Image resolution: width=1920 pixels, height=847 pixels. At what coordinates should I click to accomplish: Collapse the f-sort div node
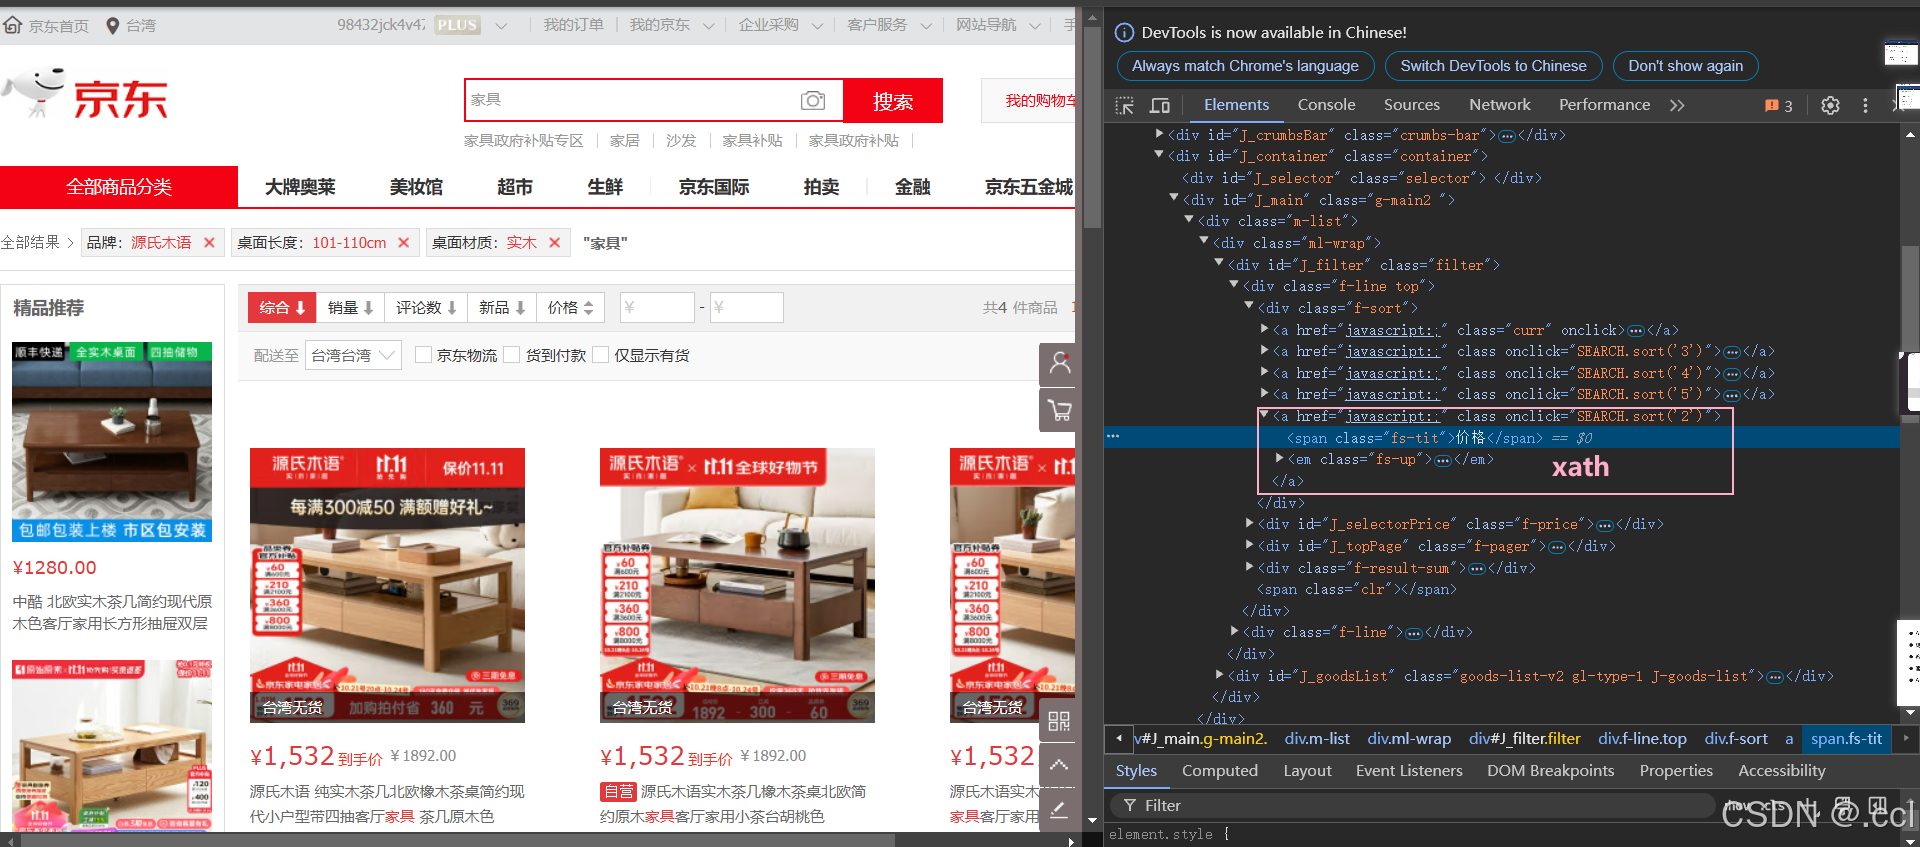[1249, 306]
